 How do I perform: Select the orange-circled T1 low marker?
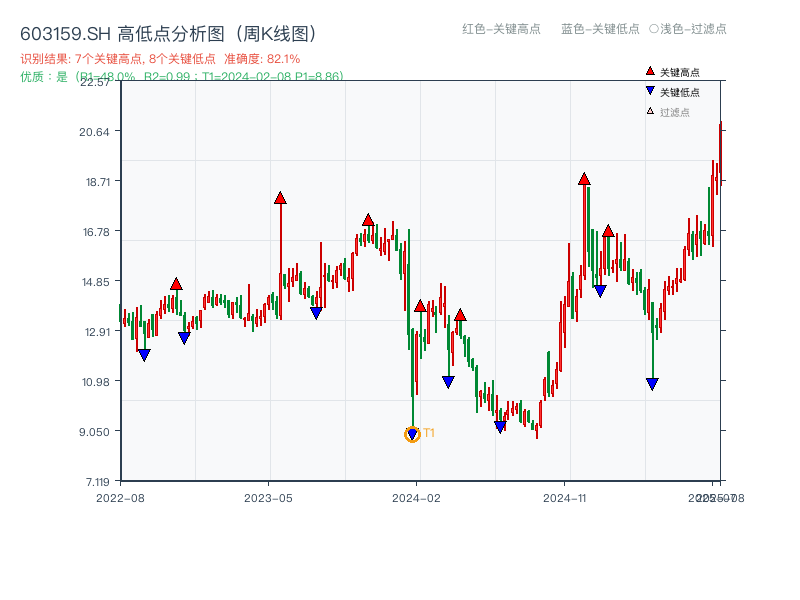[412, 434]
